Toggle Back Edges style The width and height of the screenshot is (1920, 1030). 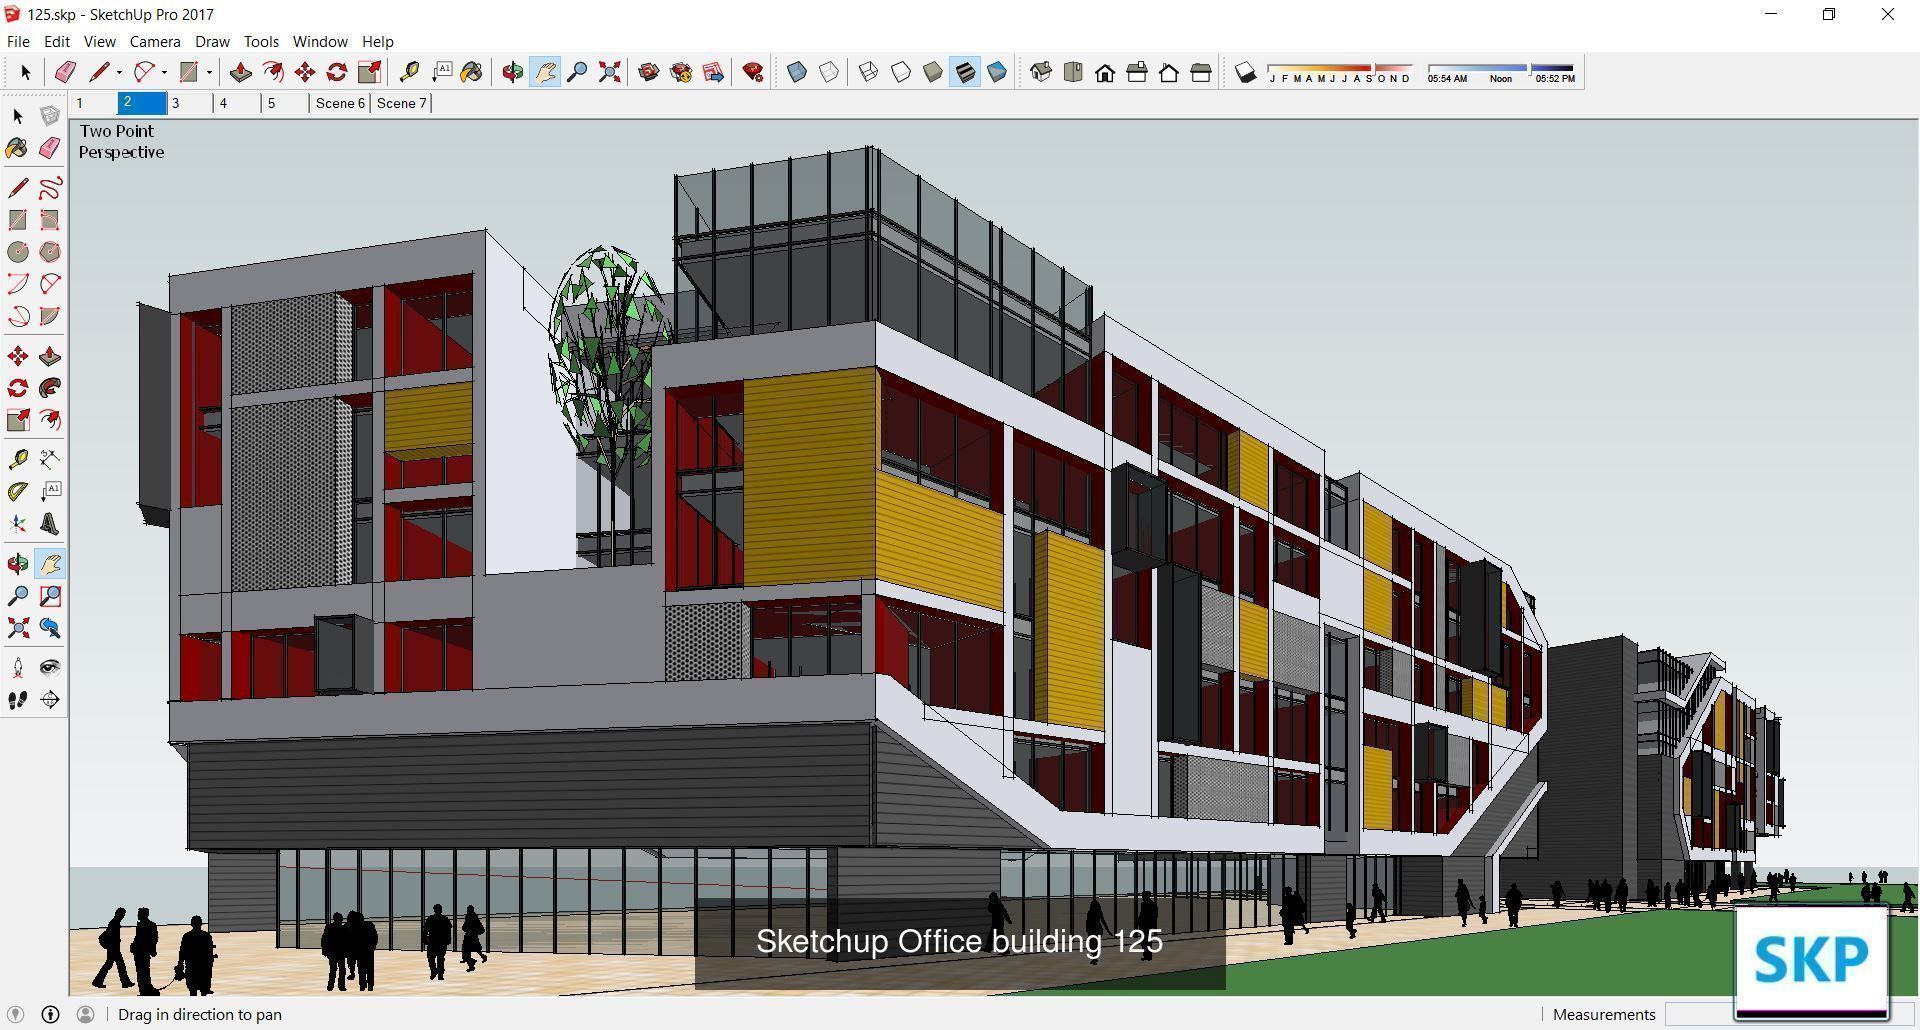click(x=829, y=72)
